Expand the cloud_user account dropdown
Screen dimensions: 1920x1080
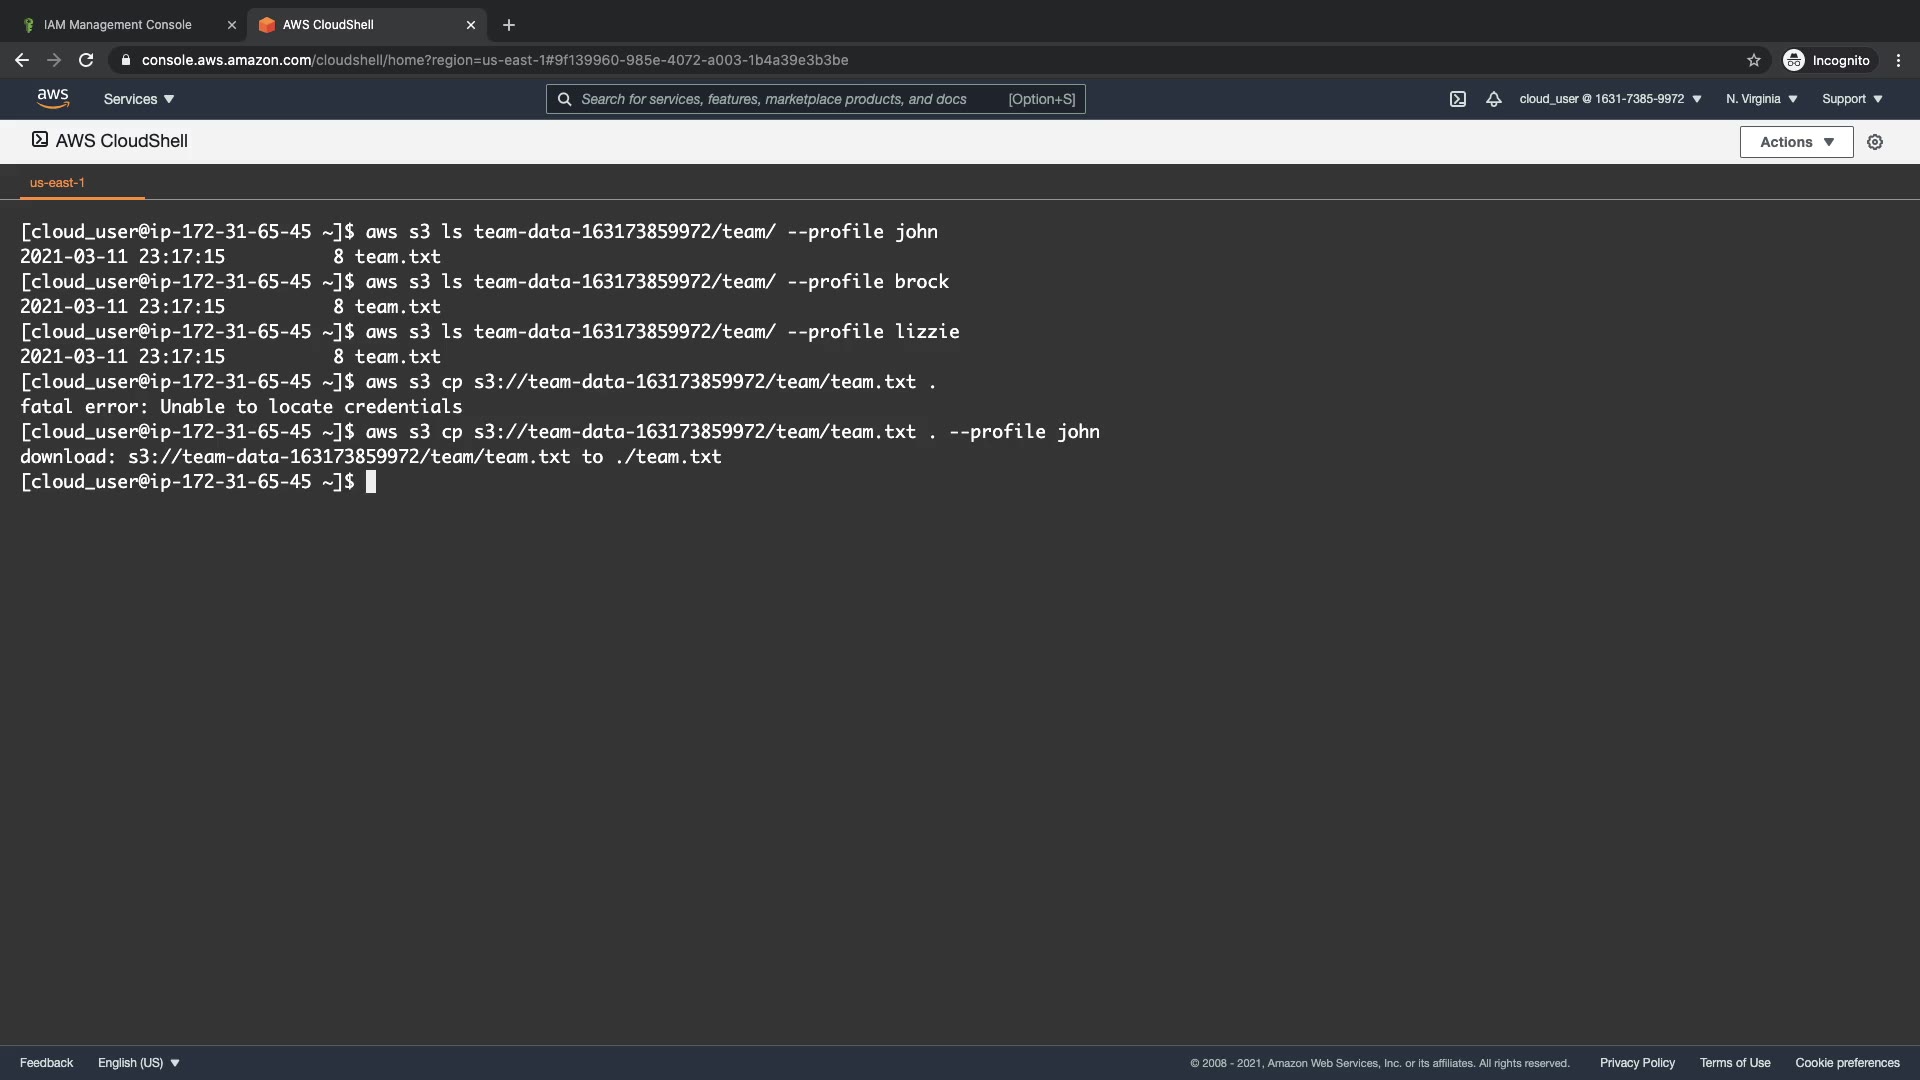point(1610,99)
